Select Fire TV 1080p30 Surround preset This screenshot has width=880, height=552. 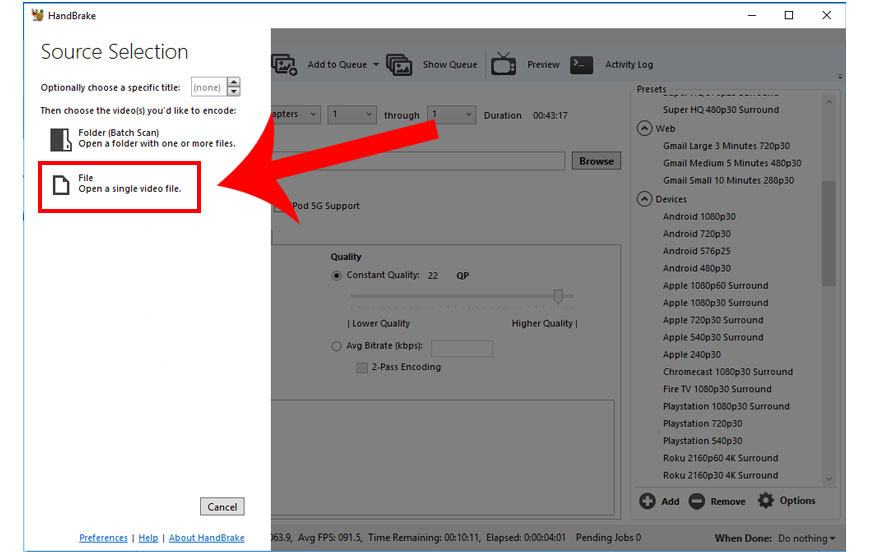tap(717, 389)
